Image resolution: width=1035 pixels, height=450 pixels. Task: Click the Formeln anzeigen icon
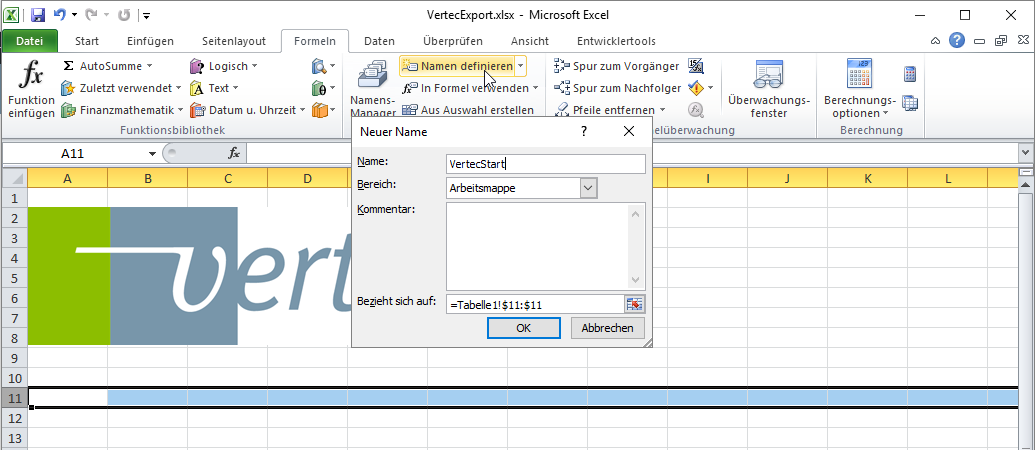point(696,67)
